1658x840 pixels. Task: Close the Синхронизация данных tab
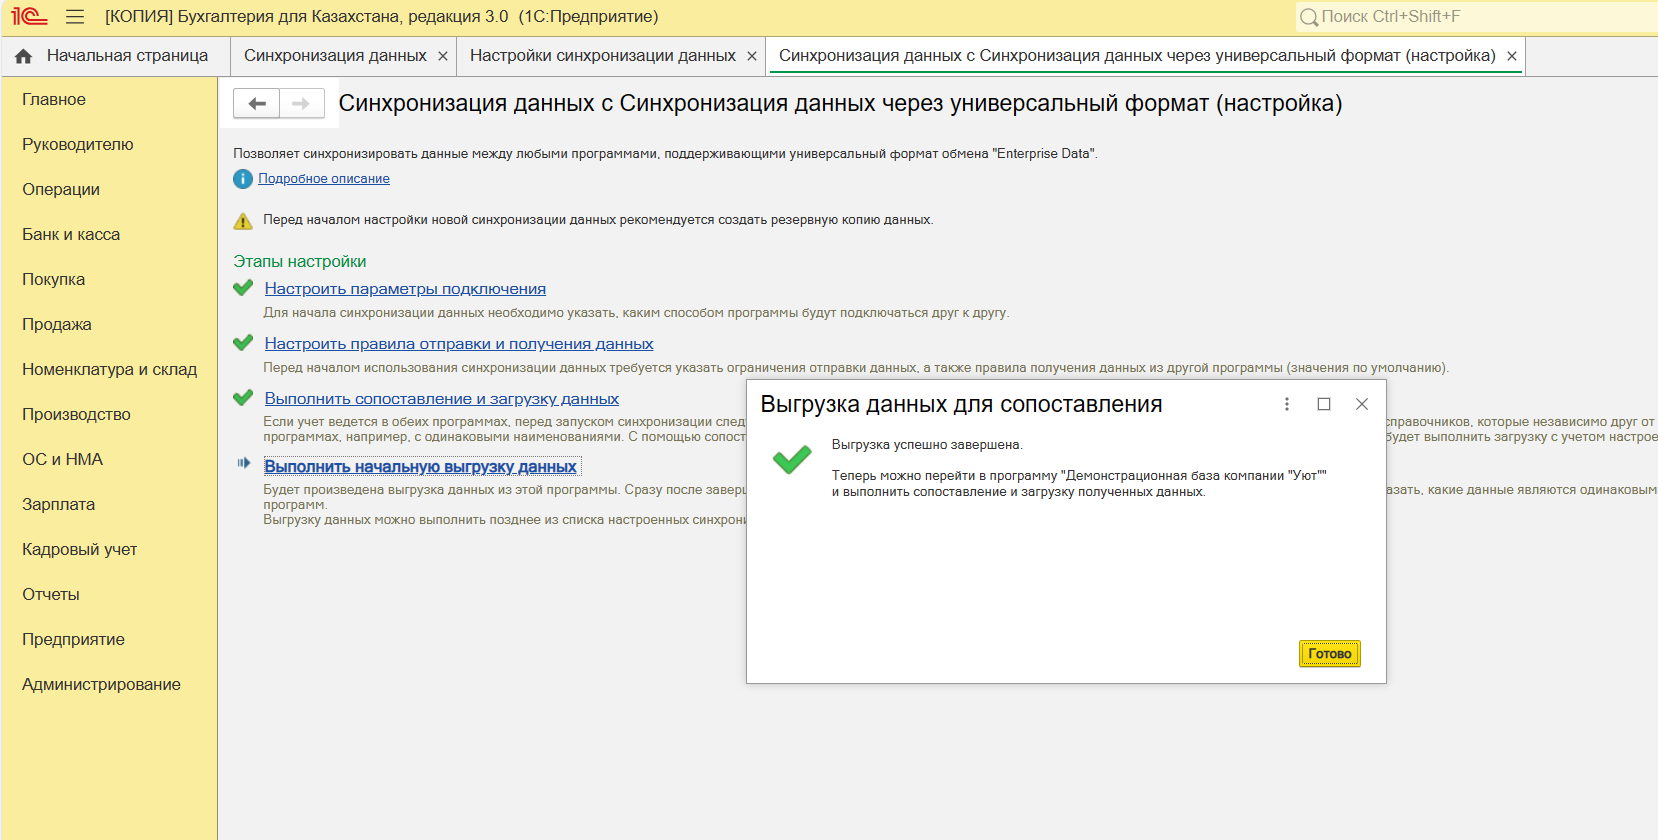tap(443, 57)
